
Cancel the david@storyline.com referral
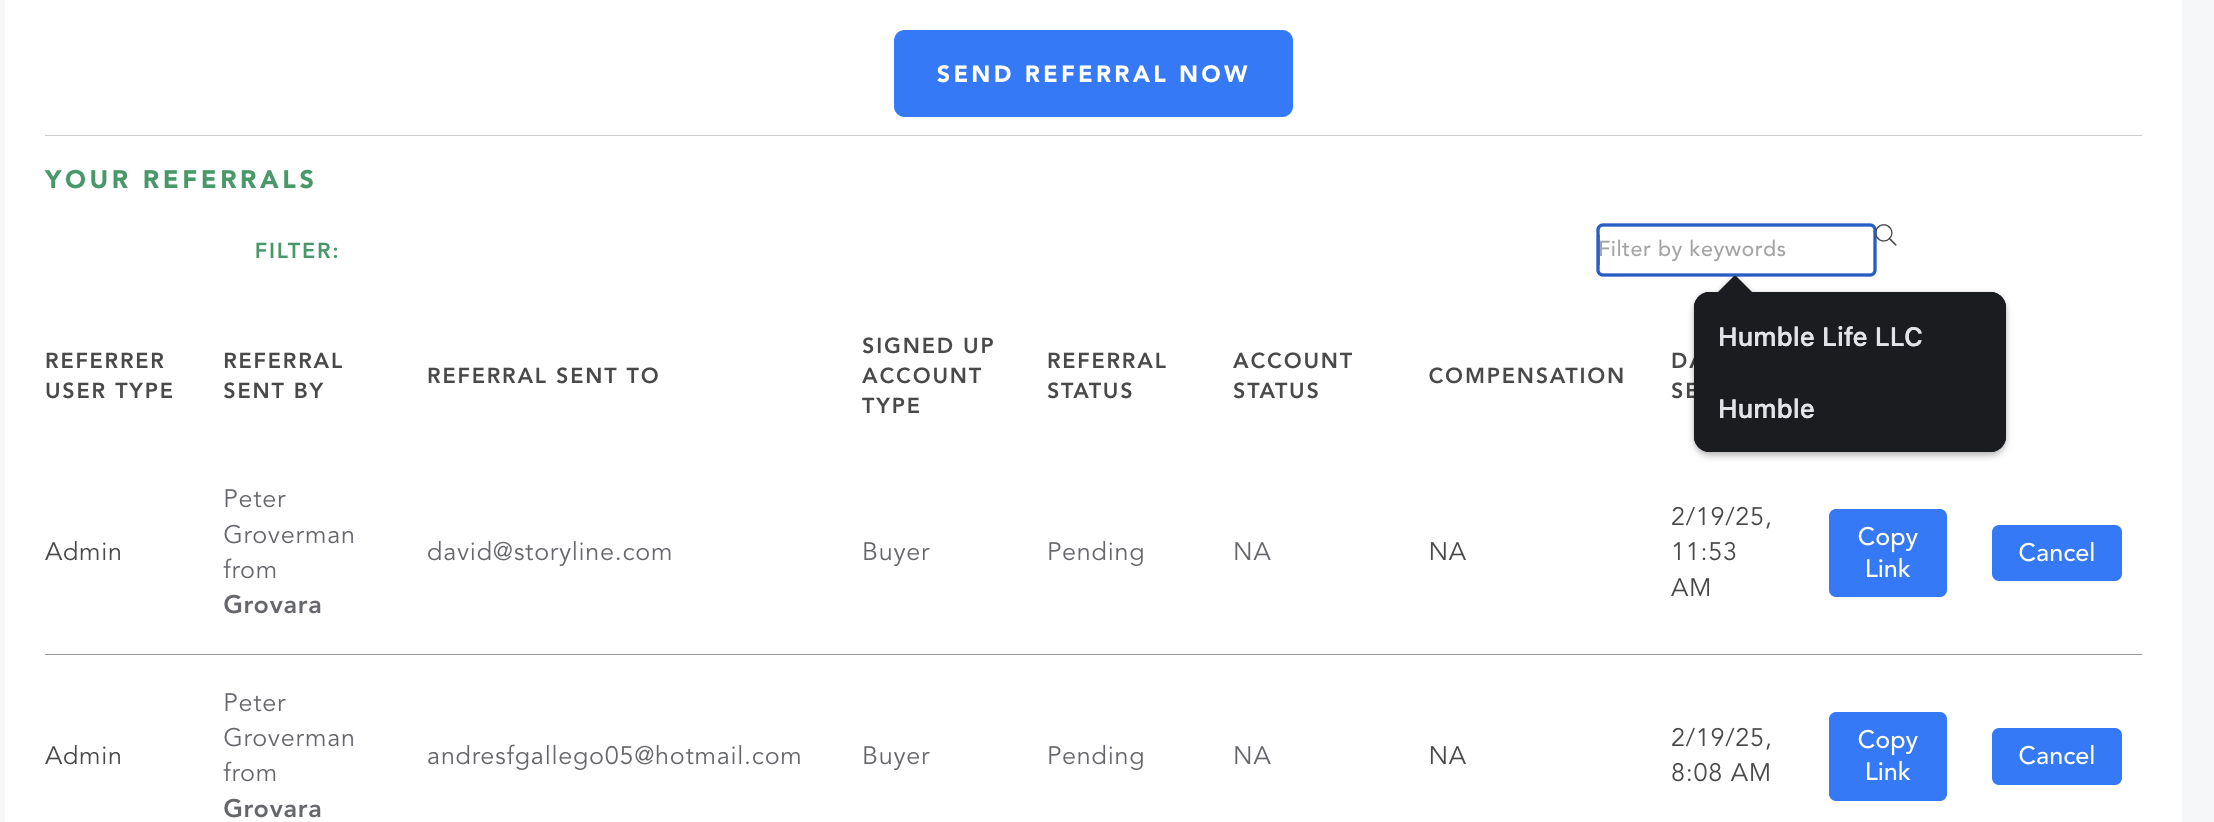[2057, 553]
